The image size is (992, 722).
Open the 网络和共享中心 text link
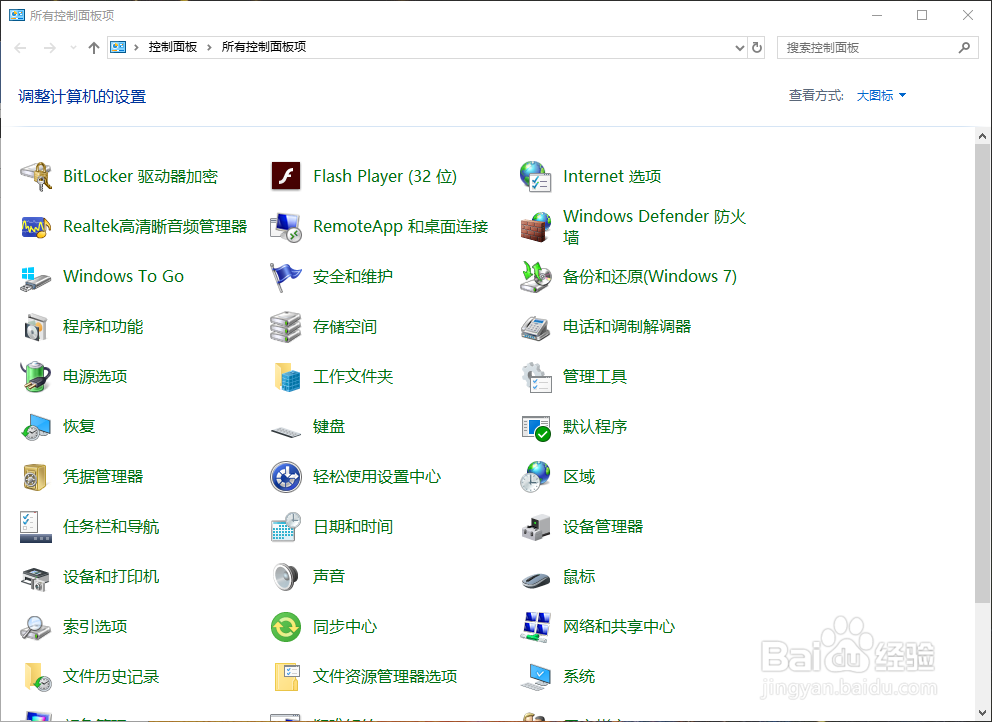619,626
